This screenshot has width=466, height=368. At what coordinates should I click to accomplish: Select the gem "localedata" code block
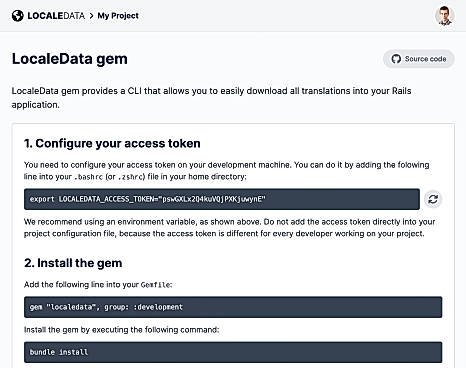tap(233, 307)
